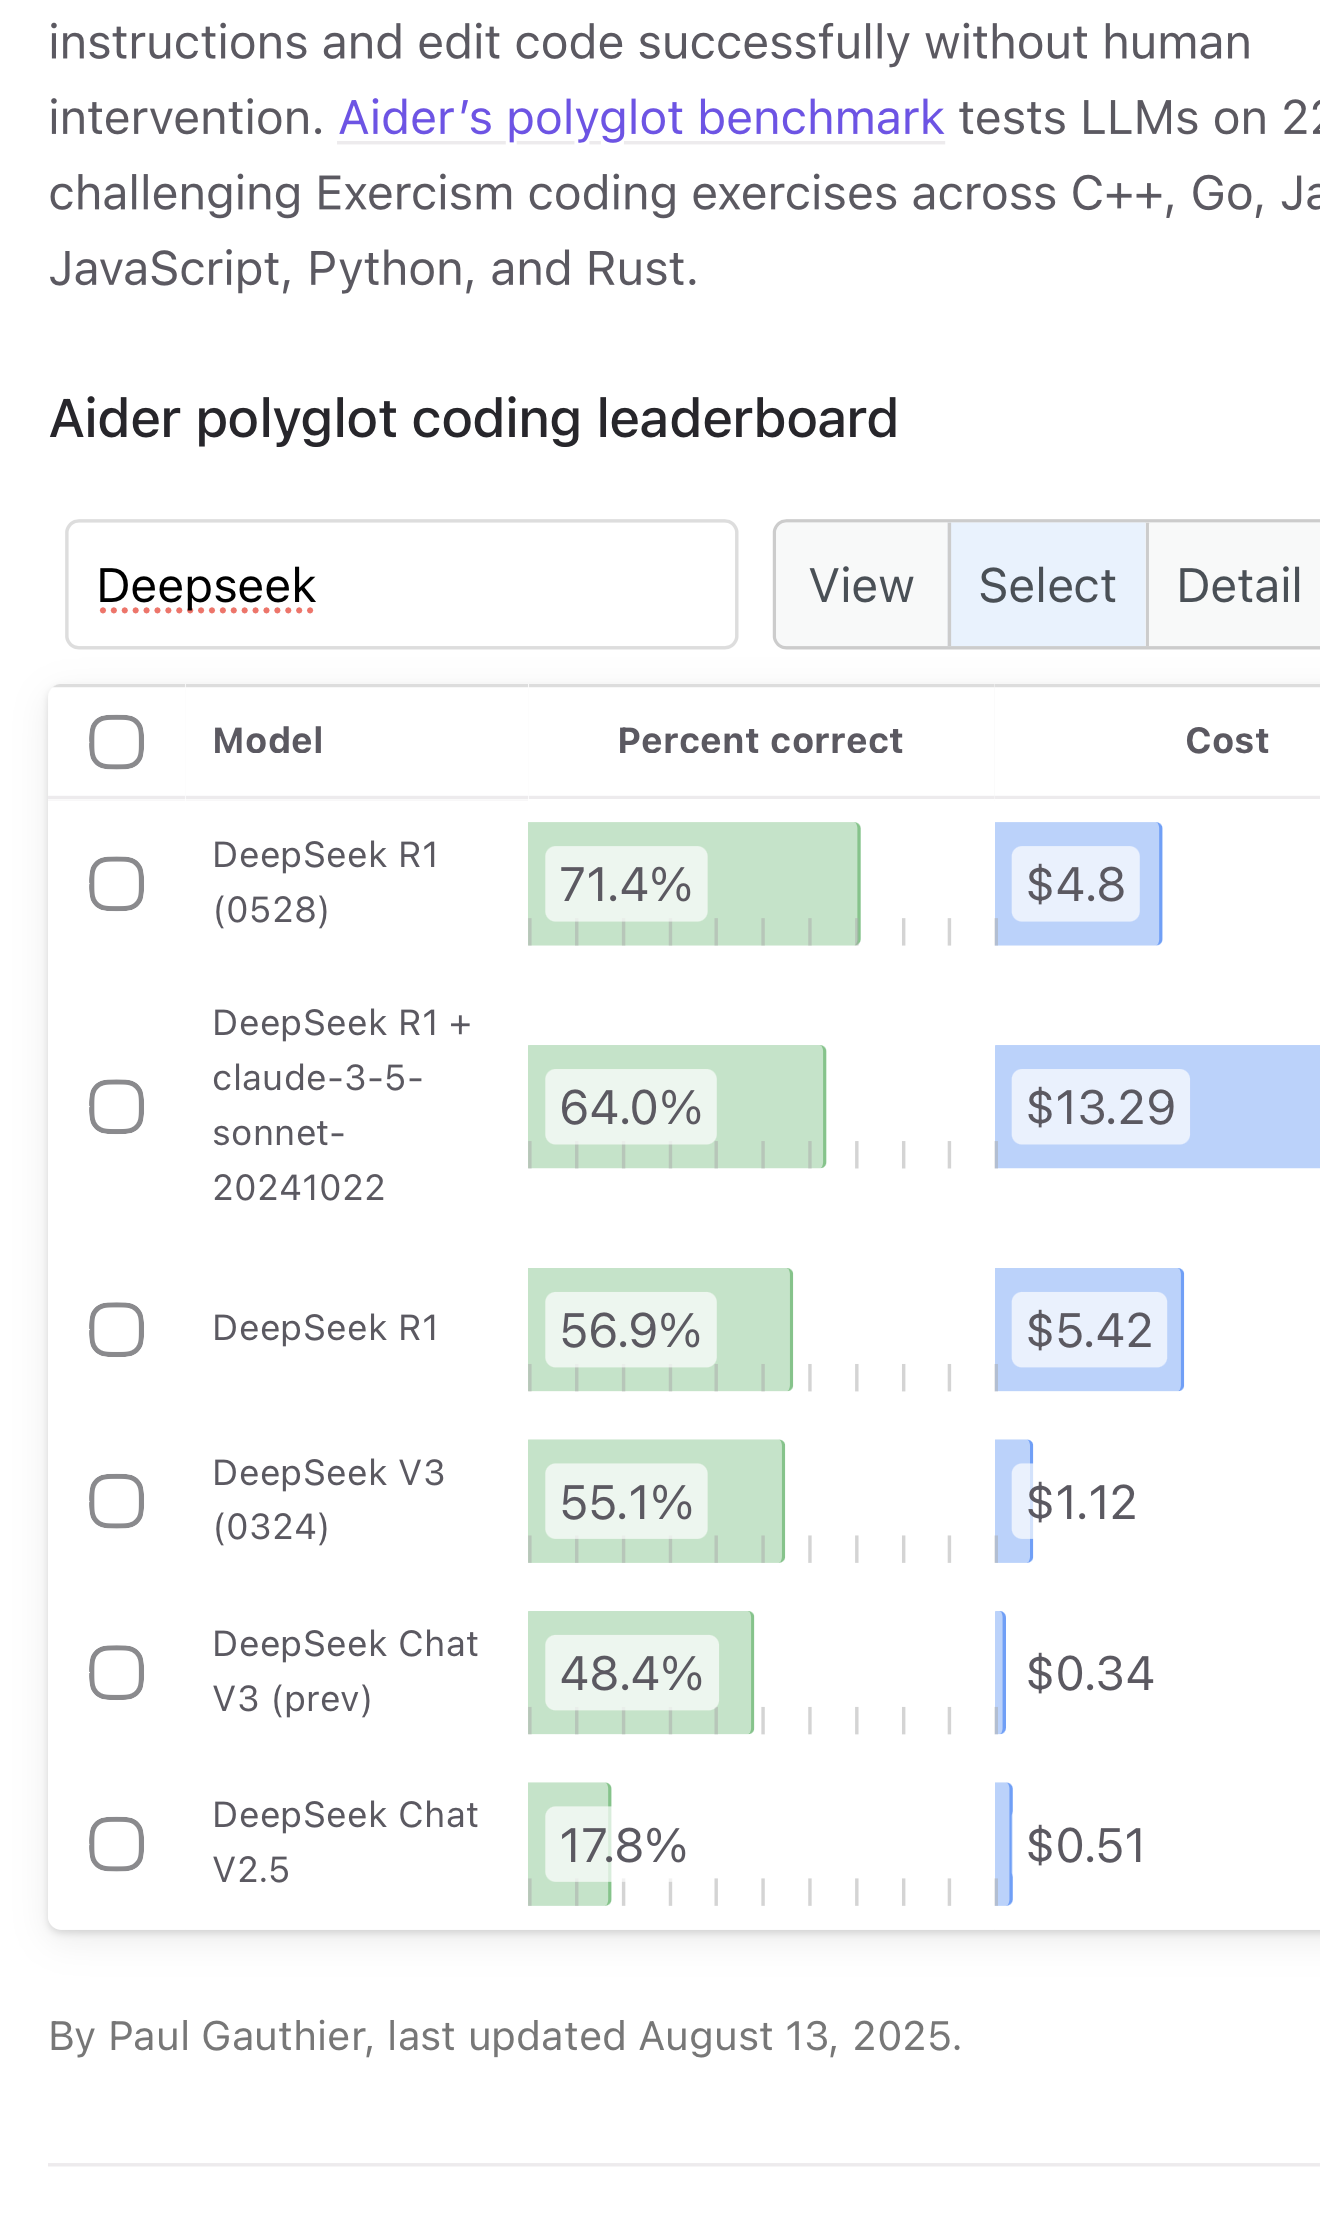Image resolution: width=1320 pixels, height=2218 pixels.
Task: Click the $0.34 cost value
Action: 1090,1673
